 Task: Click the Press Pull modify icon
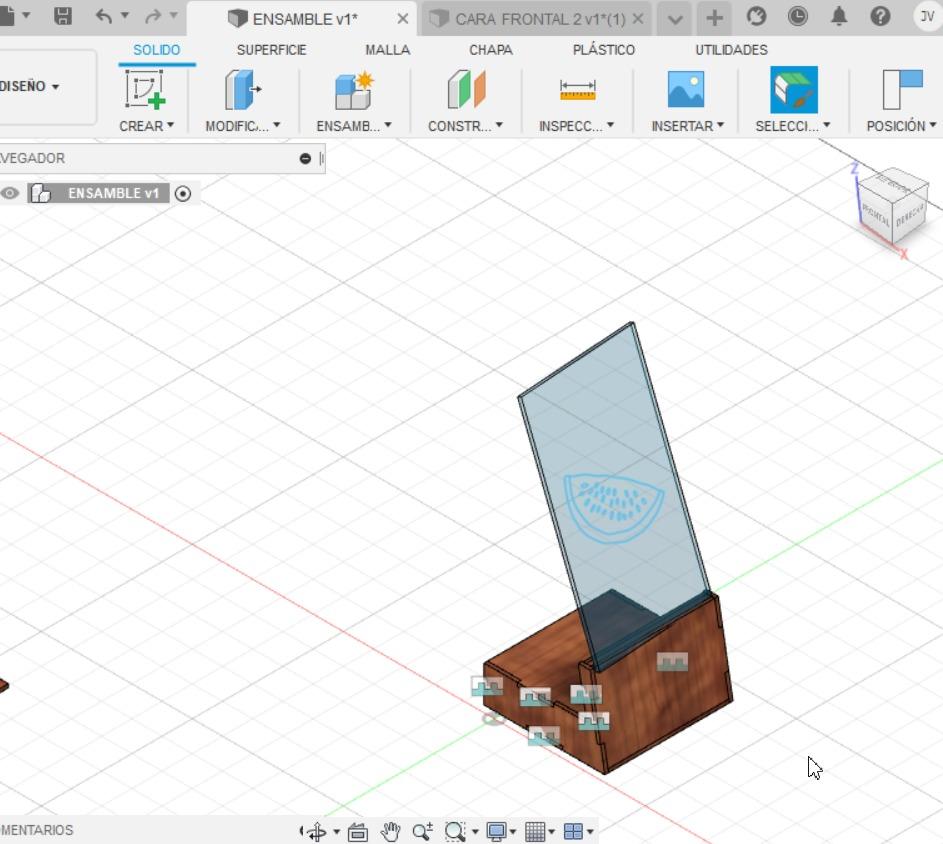pyautogui.click(x=242, y=89)
